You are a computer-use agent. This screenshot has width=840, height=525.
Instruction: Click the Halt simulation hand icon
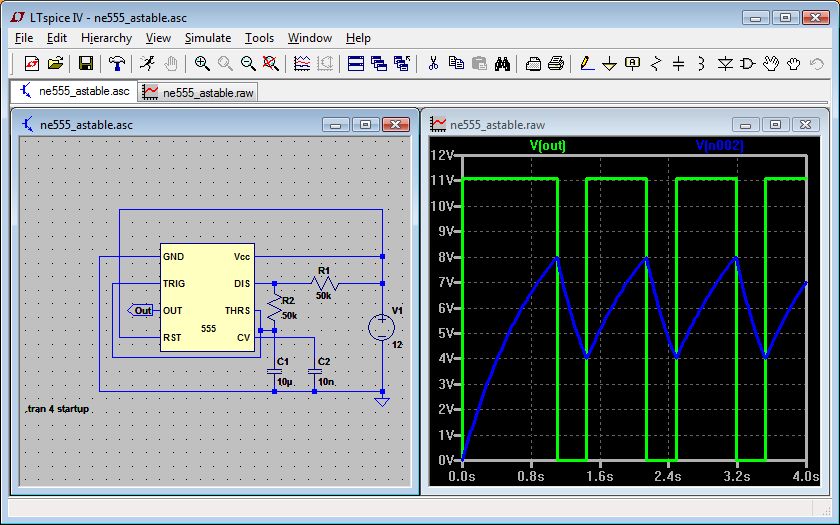pos(170,64)
